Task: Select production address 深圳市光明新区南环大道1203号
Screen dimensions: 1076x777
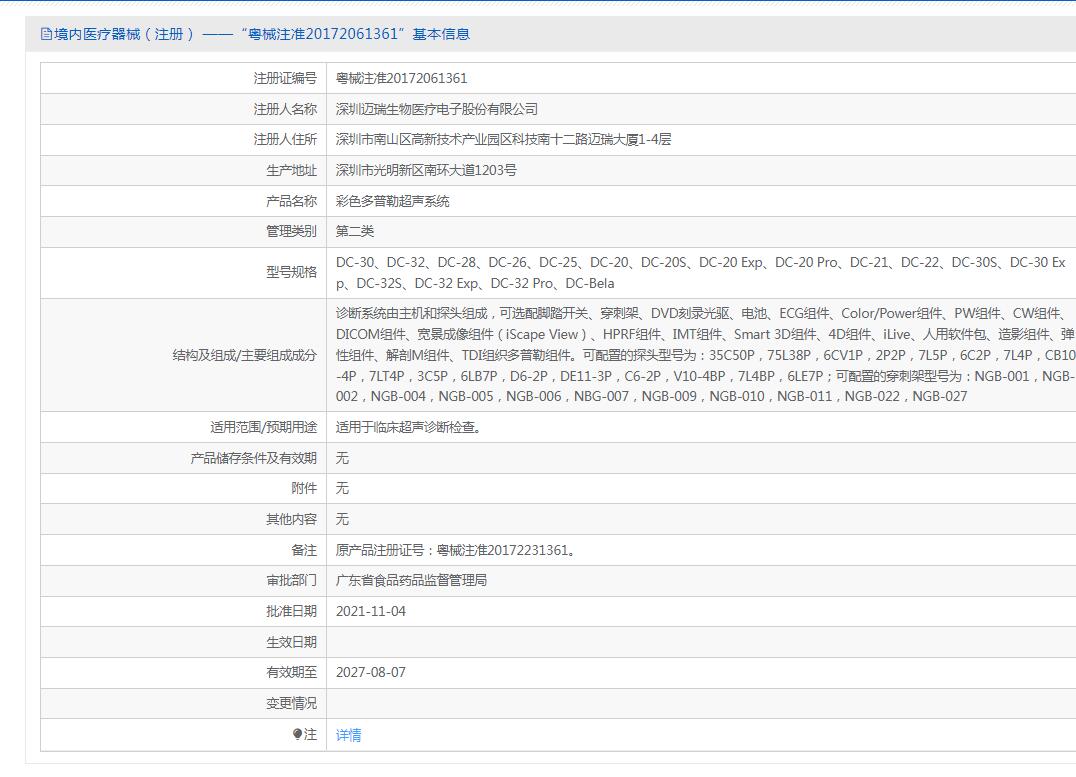Action: click(x=426, y=170)
